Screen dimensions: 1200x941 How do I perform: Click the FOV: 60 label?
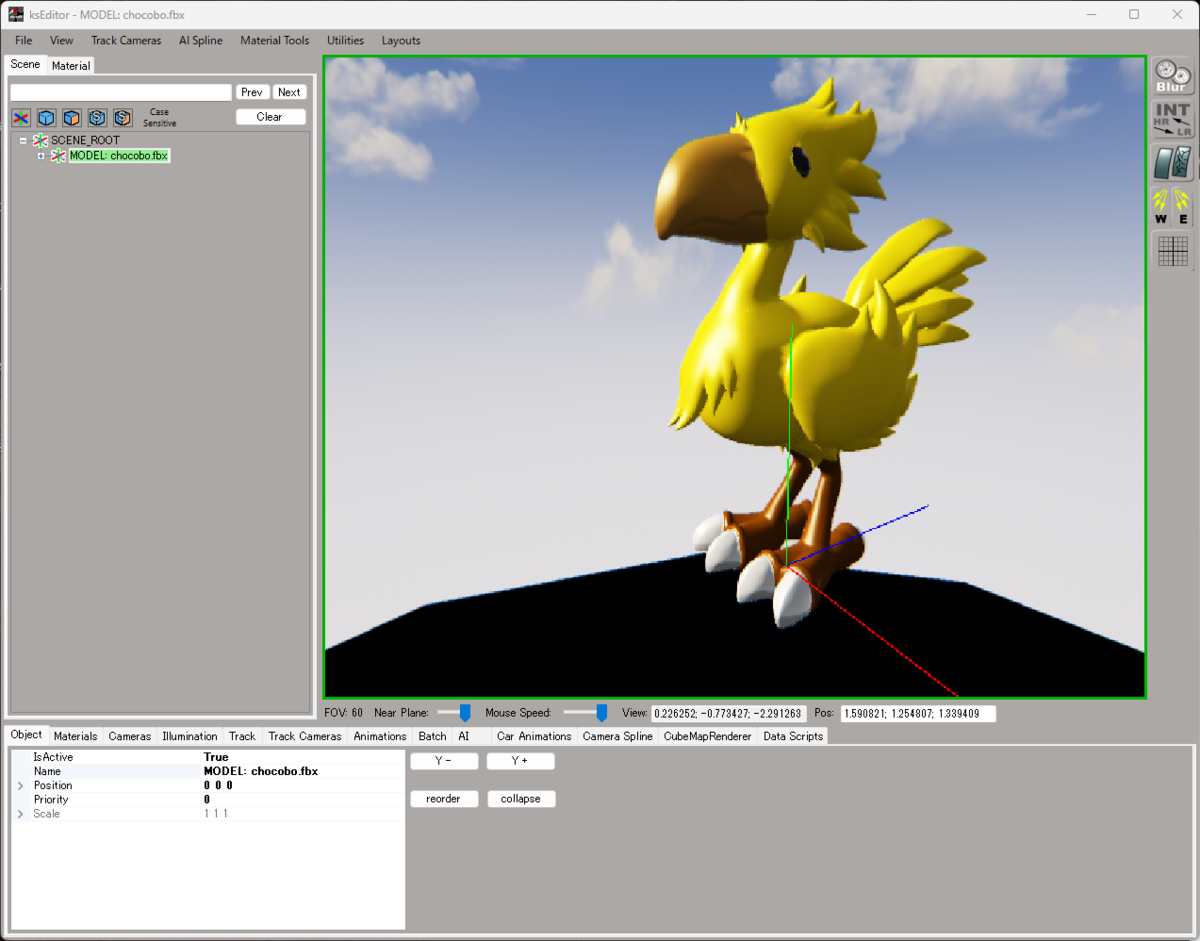344,713
